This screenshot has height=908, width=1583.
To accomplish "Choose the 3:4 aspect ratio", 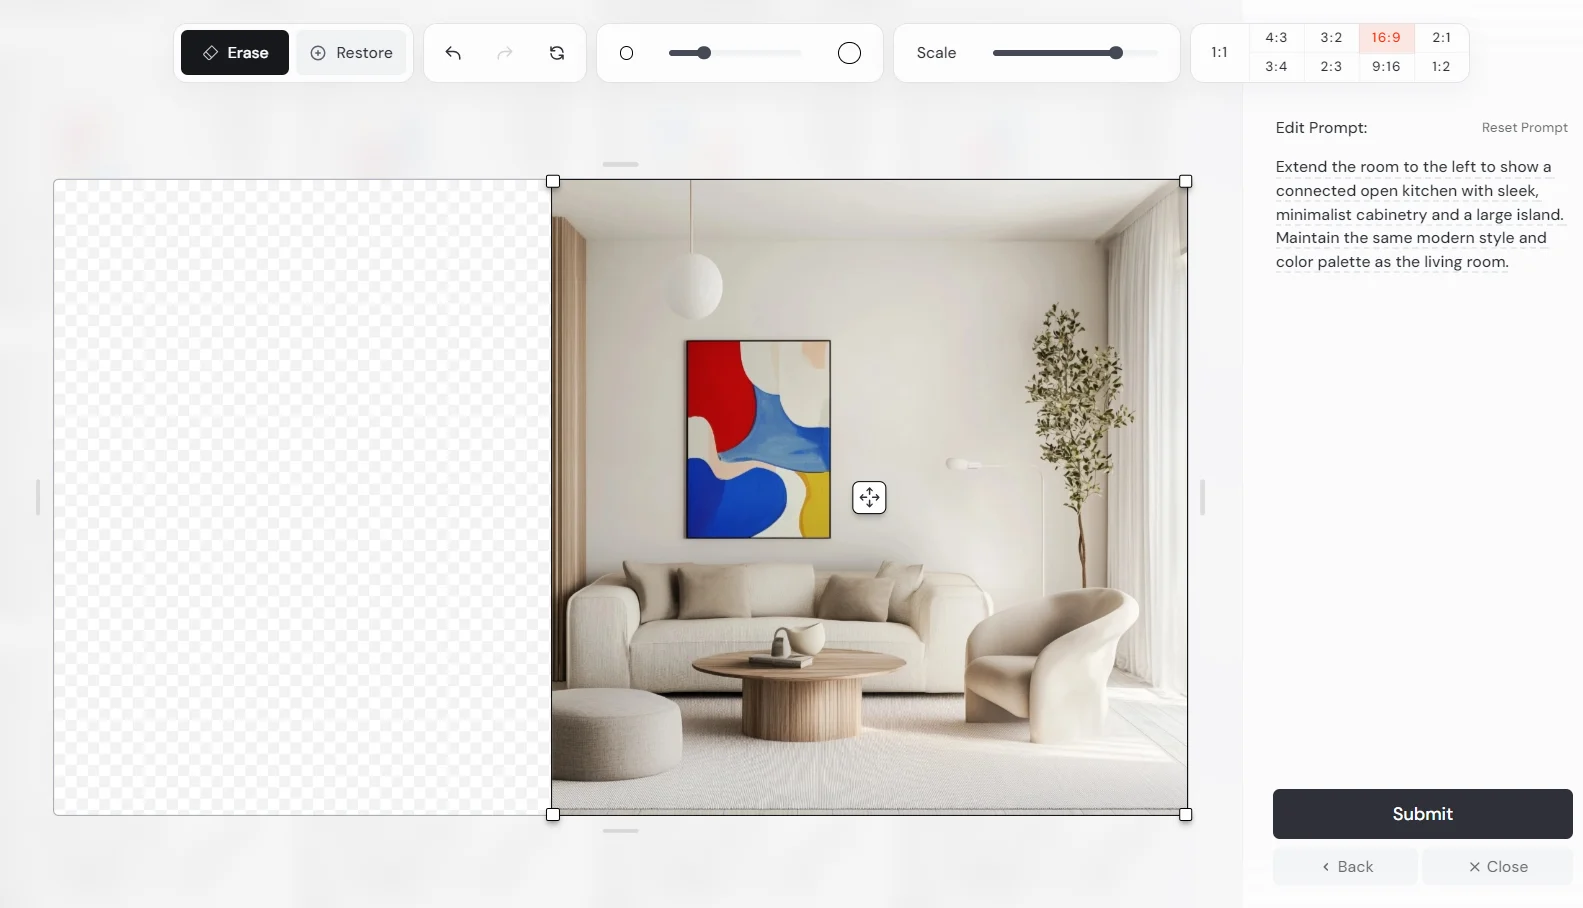I will click(x=1276, y=67).
